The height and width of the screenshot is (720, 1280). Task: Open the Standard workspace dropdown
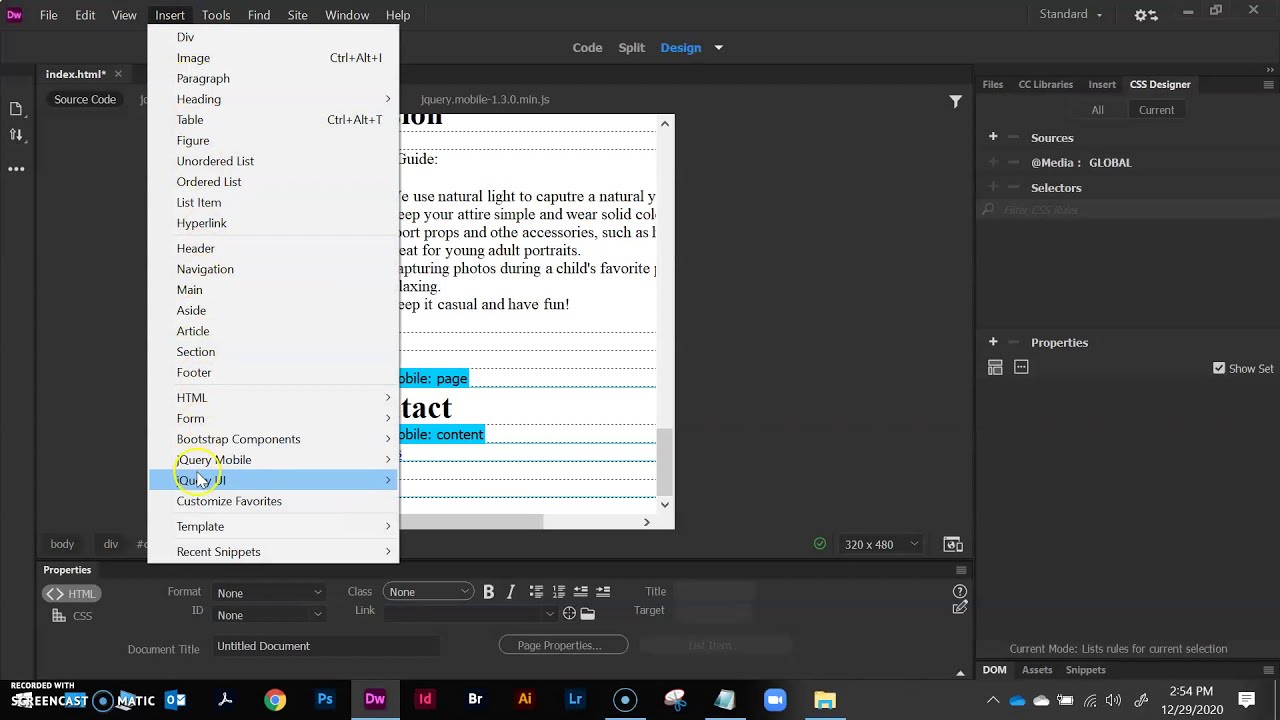(x=1071, y=14)
